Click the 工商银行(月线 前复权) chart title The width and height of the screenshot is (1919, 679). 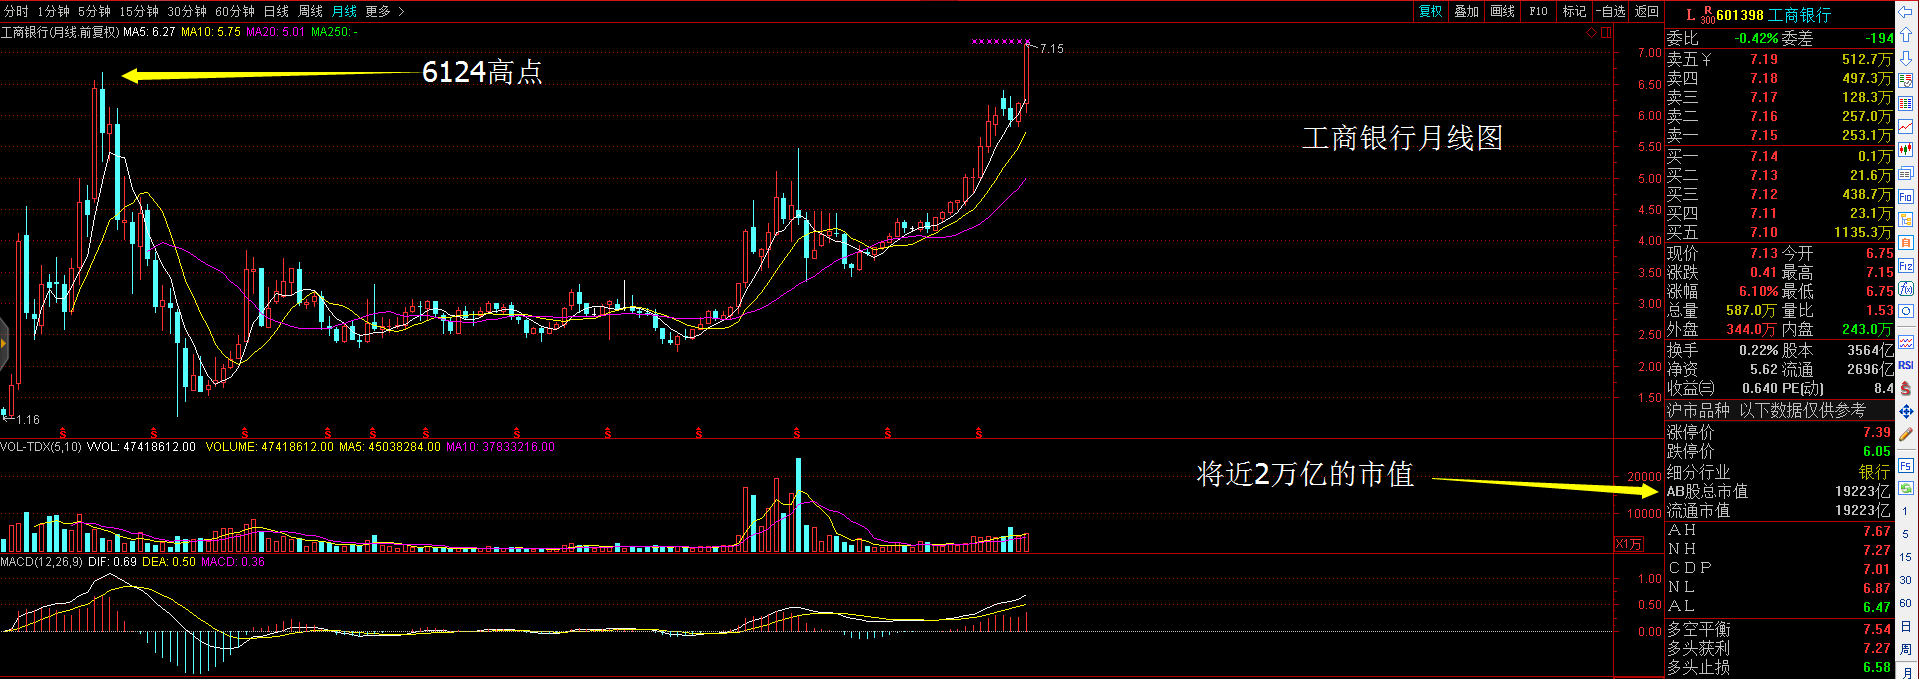(60, 32)
